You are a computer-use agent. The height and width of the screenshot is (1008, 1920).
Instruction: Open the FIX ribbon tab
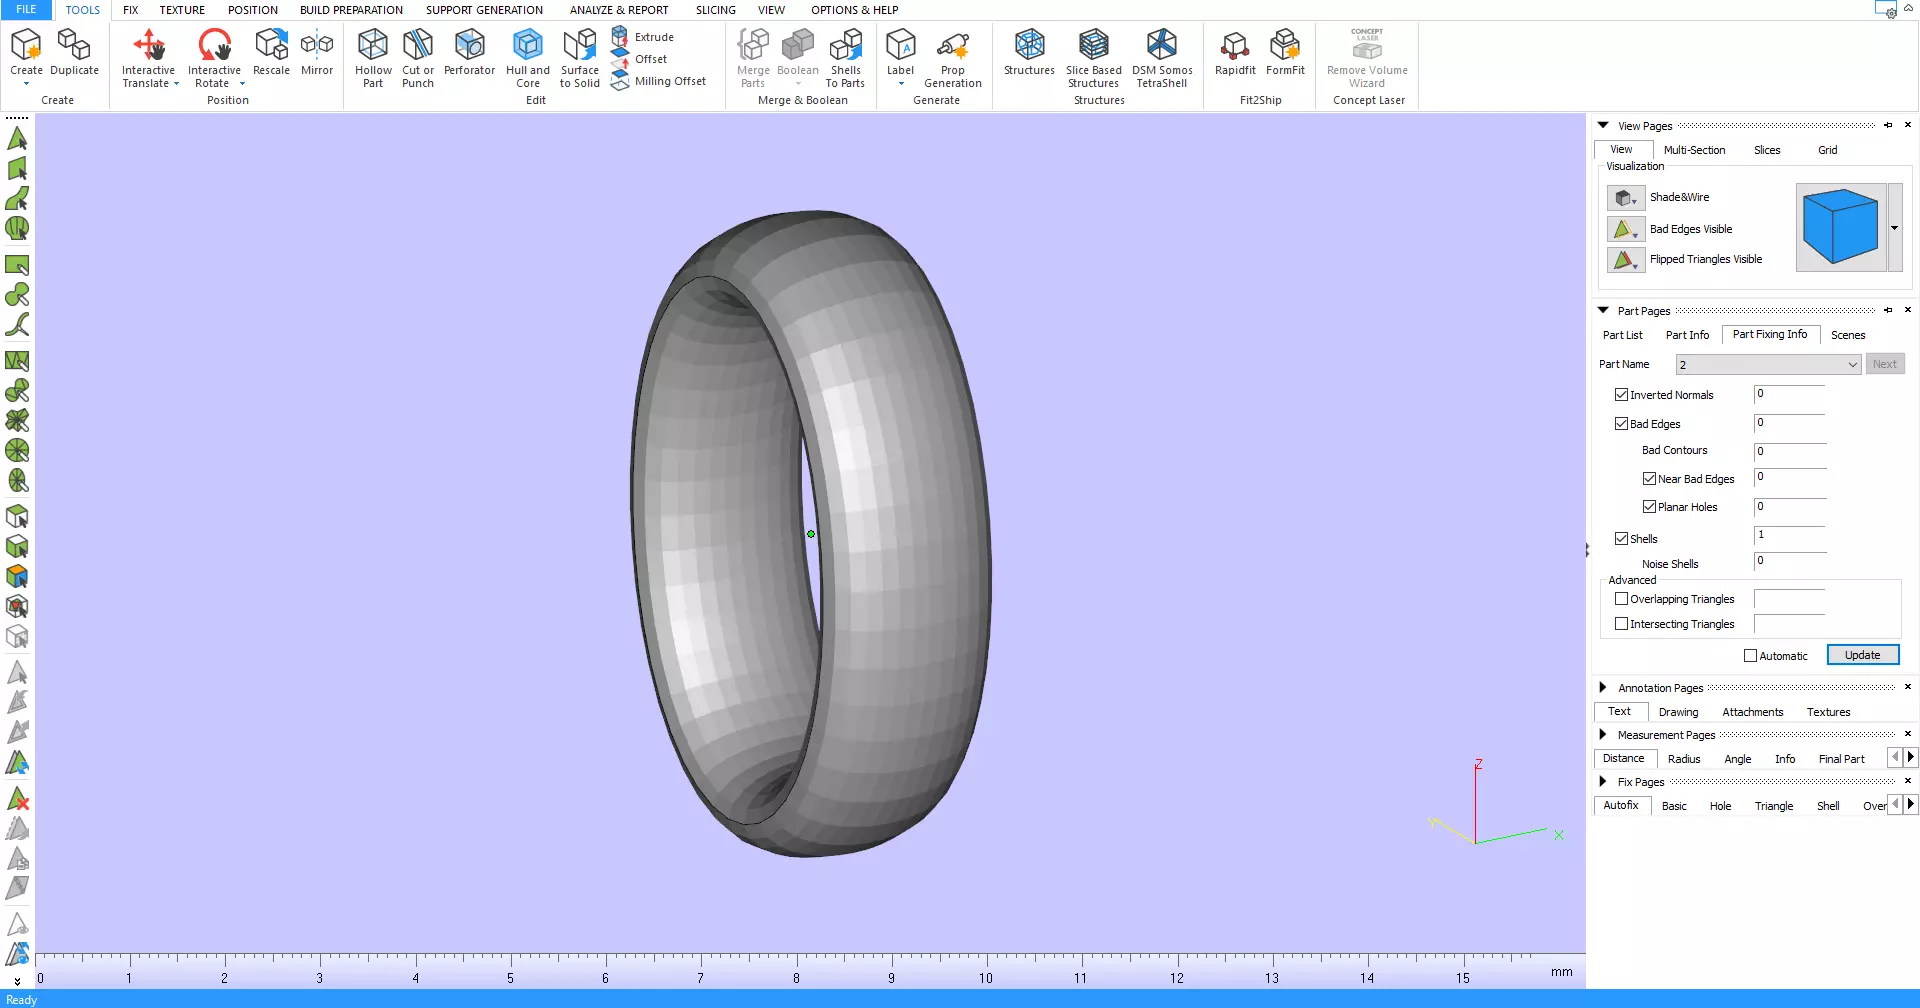[130, 10]
